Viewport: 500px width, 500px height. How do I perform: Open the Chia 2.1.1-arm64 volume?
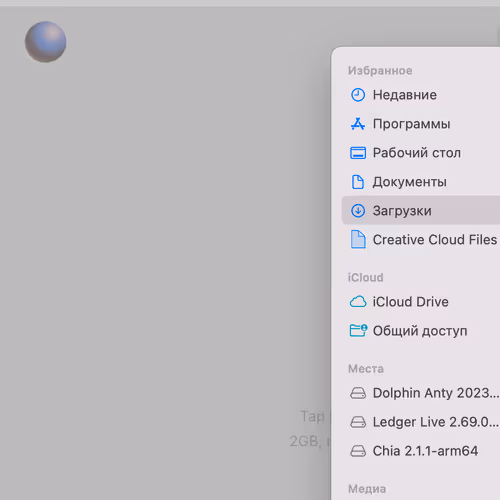click(x=421, y=451)
